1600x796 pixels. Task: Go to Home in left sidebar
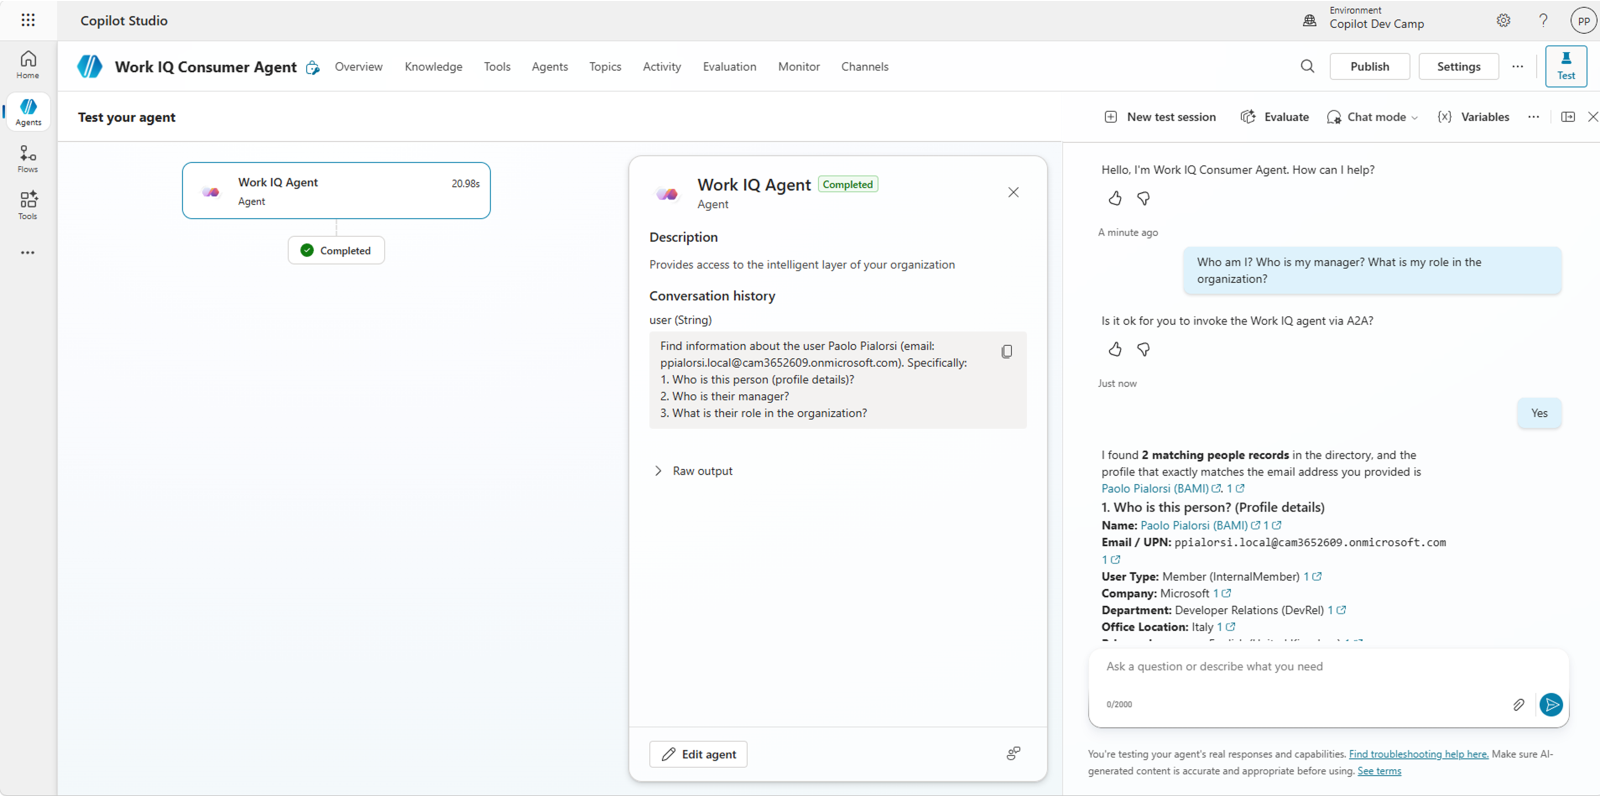(x=28, y=65)
